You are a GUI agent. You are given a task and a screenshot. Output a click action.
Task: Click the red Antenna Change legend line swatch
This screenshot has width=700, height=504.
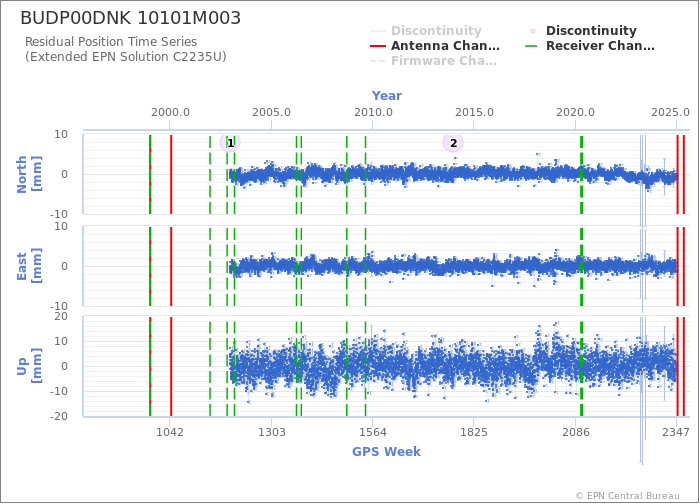click(378, 46)
